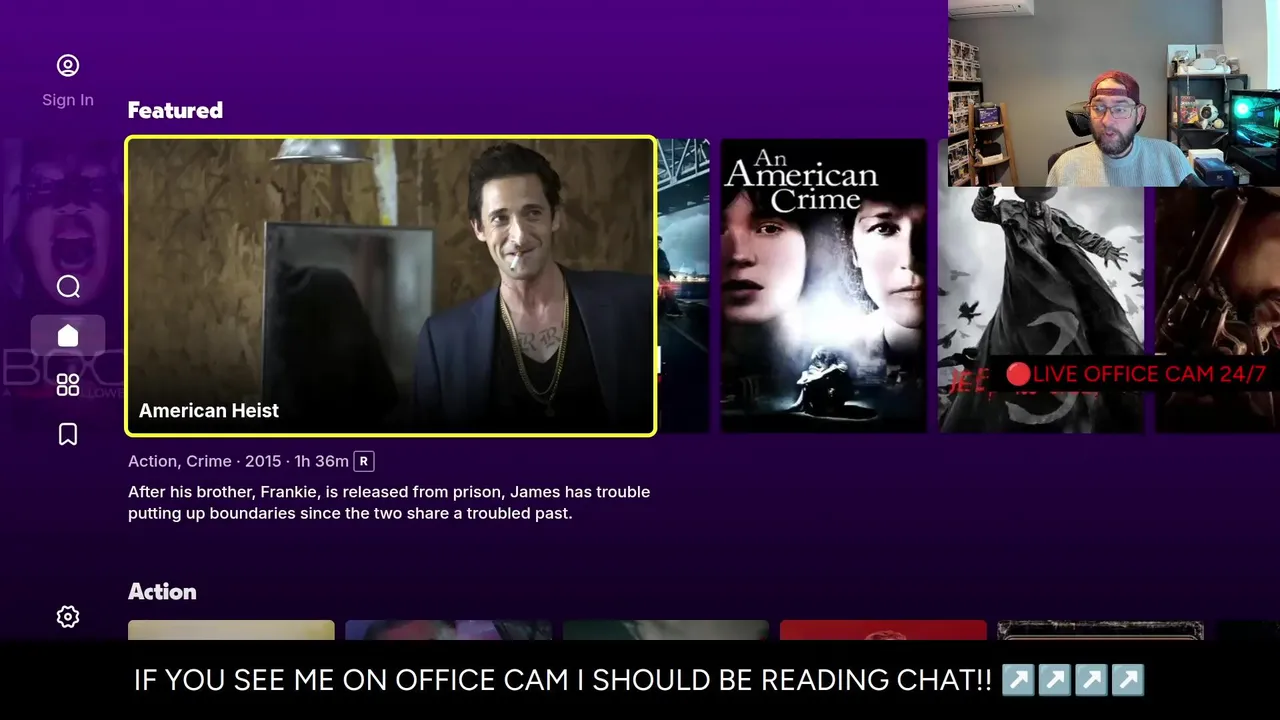Select the Home icon in sidebar
The image size is (1280, 720).
(x=68, y=335)
